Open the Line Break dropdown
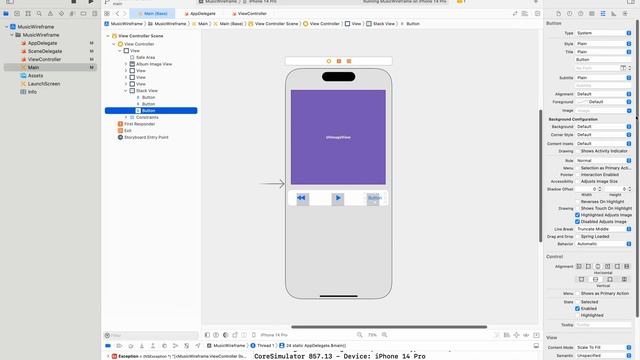 tap(603, 229)
